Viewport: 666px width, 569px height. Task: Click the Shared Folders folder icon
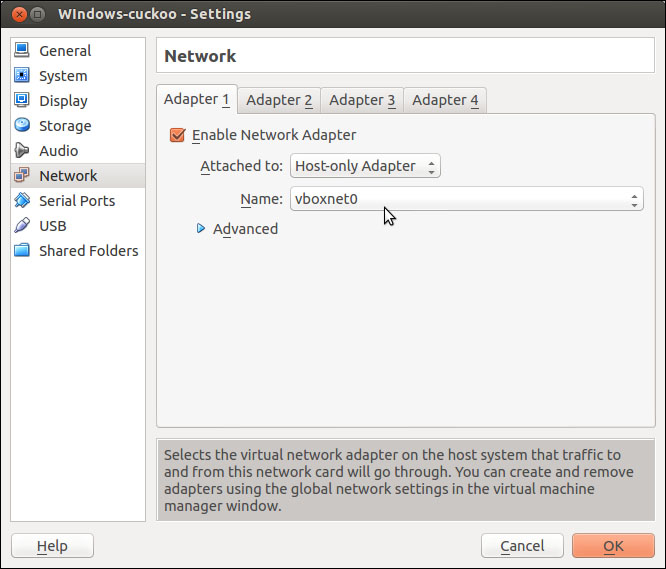pos(22,251)
